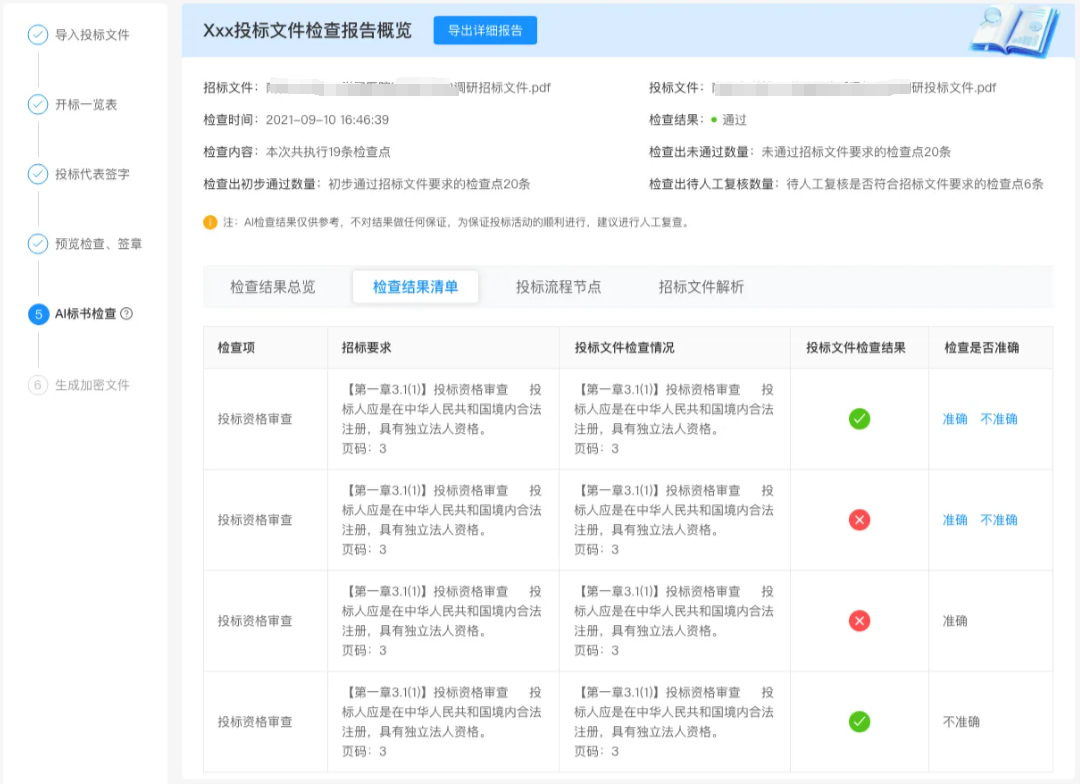
Task: Go to the 投标代表签字 step
Action: (x=92, y=174)
